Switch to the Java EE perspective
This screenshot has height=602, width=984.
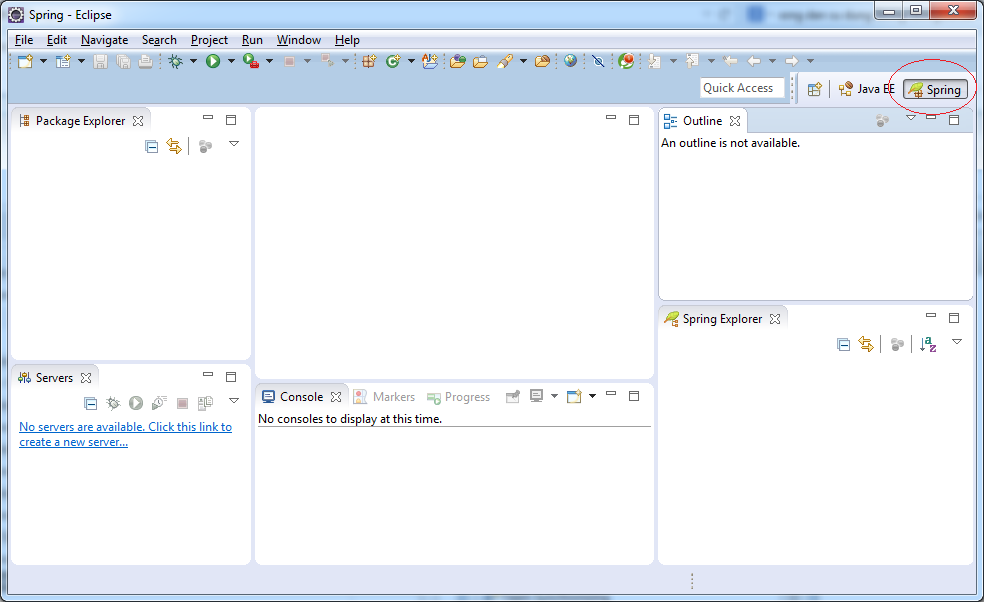pos(866,89)
